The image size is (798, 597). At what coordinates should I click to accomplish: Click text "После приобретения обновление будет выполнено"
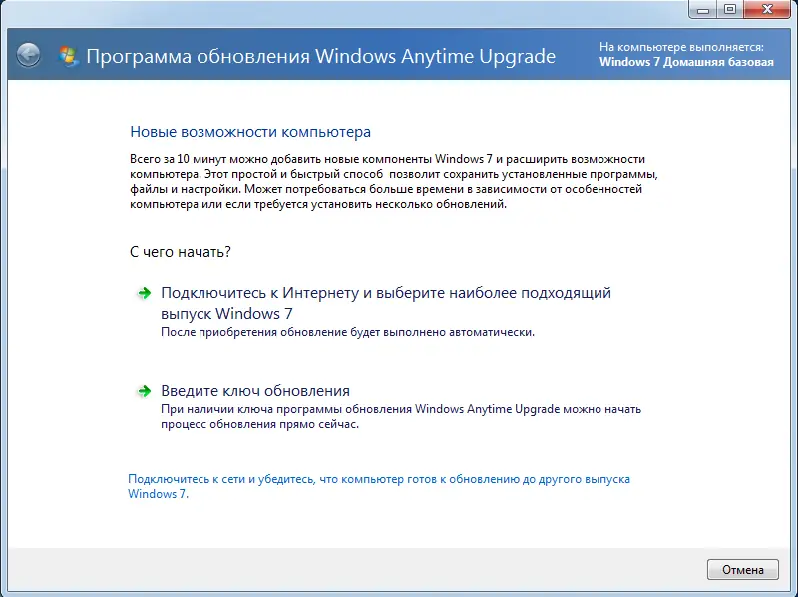click(x=348, y=332)
